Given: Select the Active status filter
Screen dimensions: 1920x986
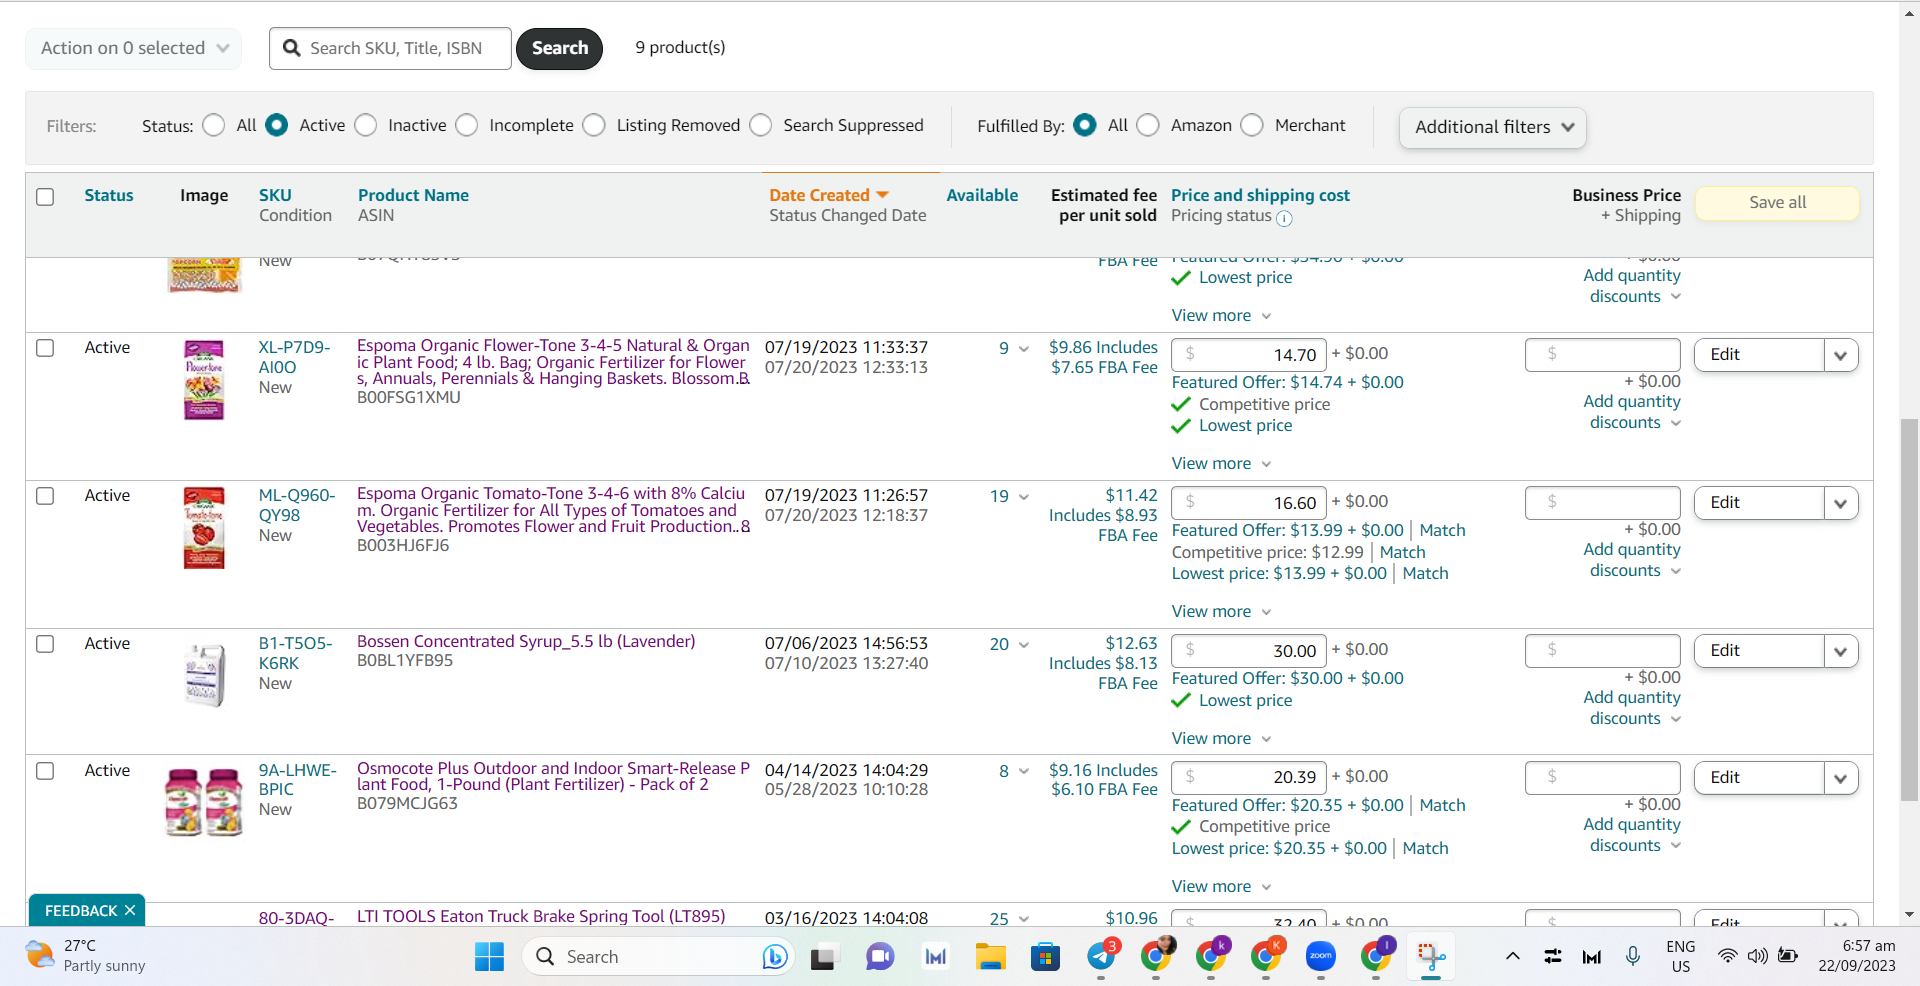Looking at the screenshot, I should click(277, 125).
